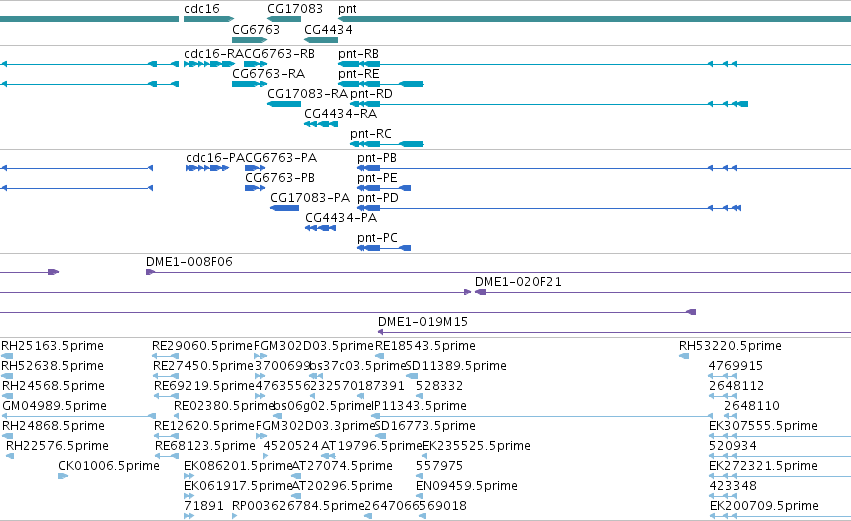Click EST label RH22576.5prime

[x=57, y=447]
